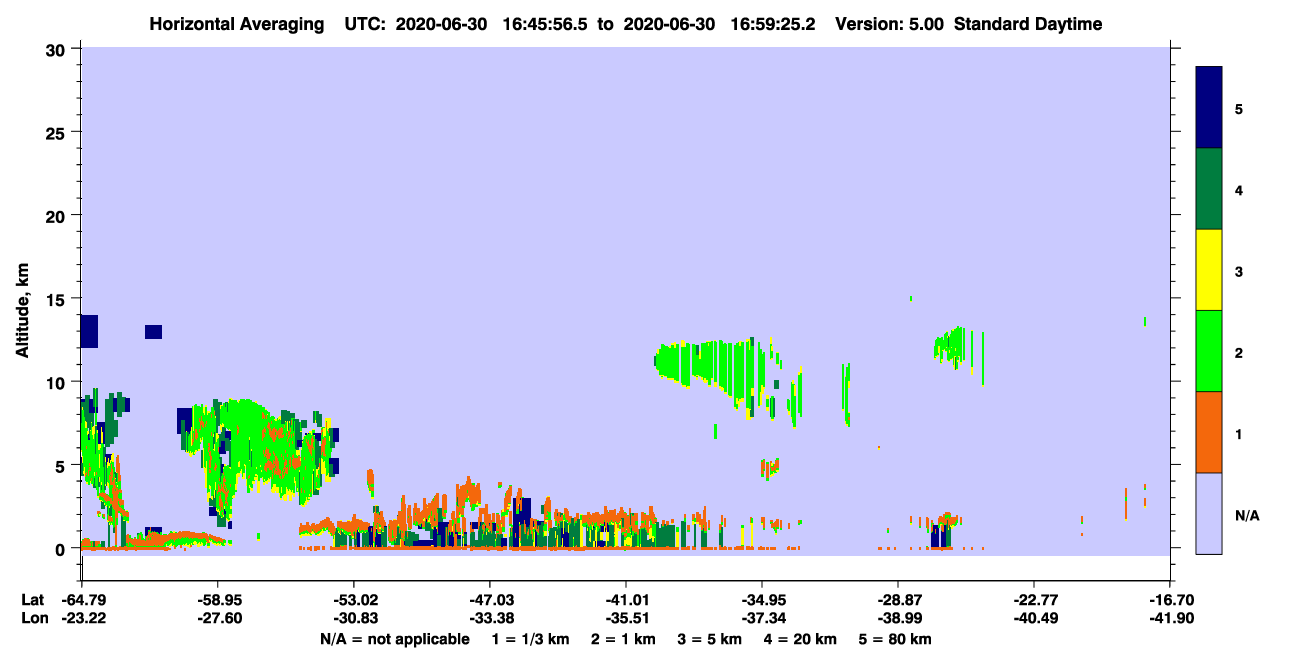The height and width of the screenshot is (667, 1300).
Task: Click the longitude value -27.60
Action: click(x=218, y=618)
